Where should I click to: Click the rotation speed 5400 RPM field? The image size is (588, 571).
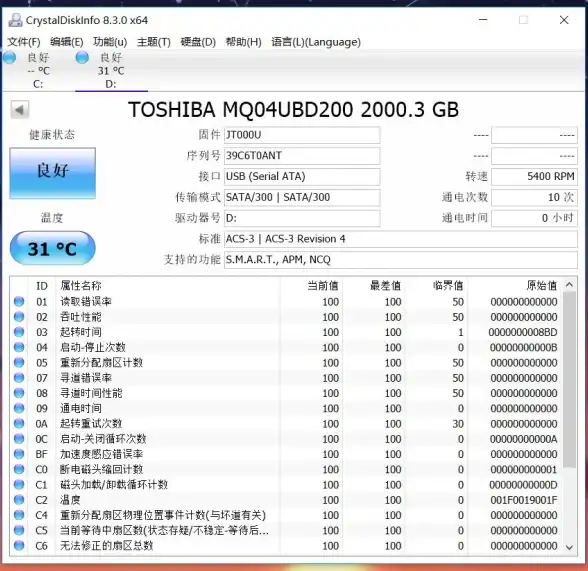pyautogui.click(x=534, y=177)
